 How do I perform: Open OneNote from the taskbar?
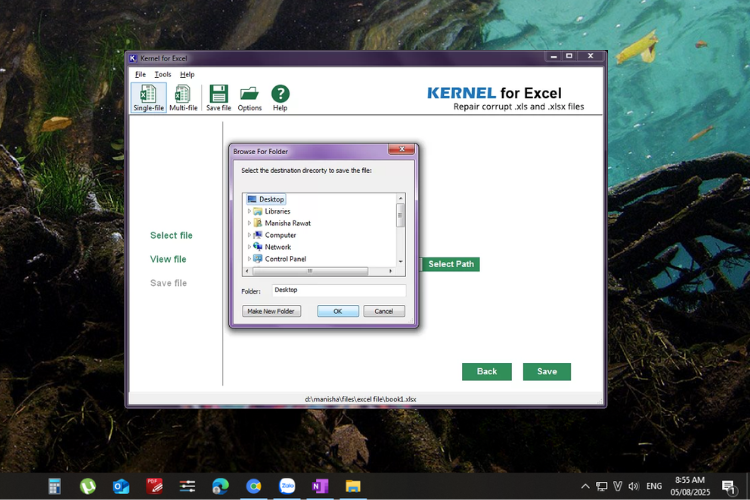(320, 487)
